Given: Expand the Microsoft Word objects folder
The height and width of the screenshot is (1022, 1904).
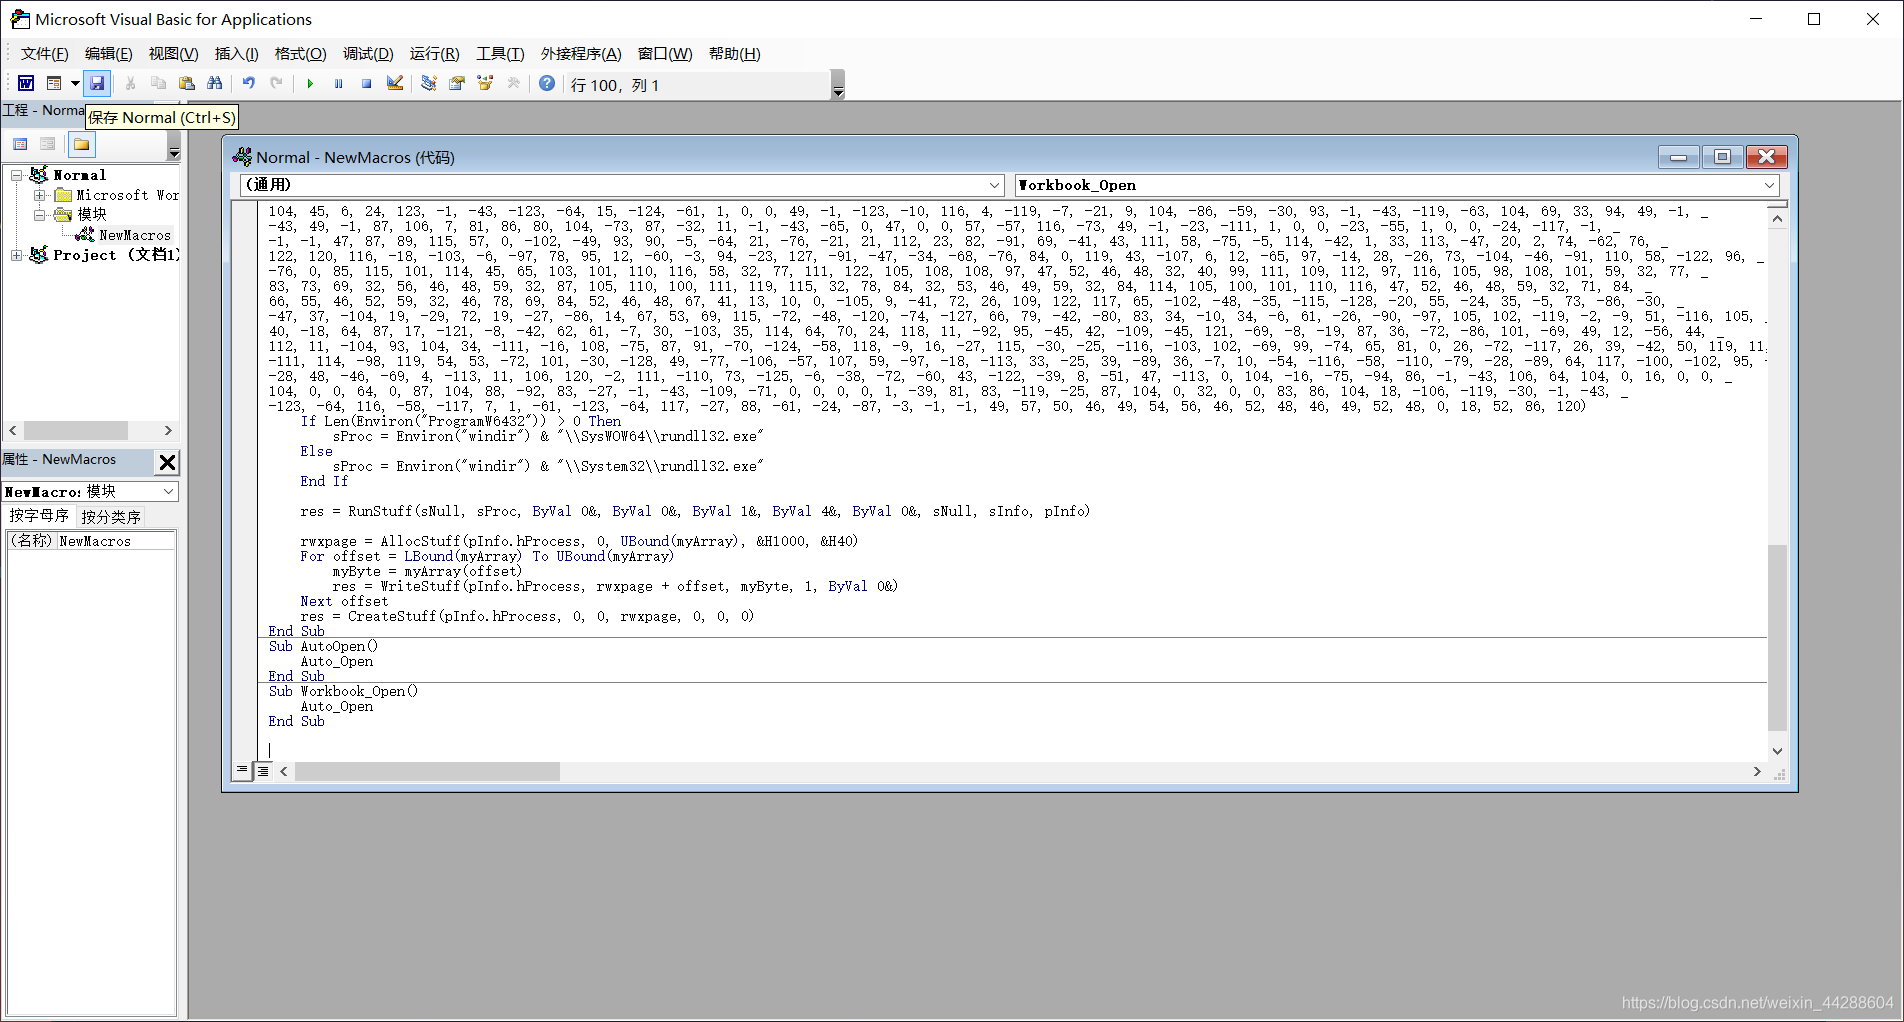Looking at the screenshot, I should pos(40,195).
